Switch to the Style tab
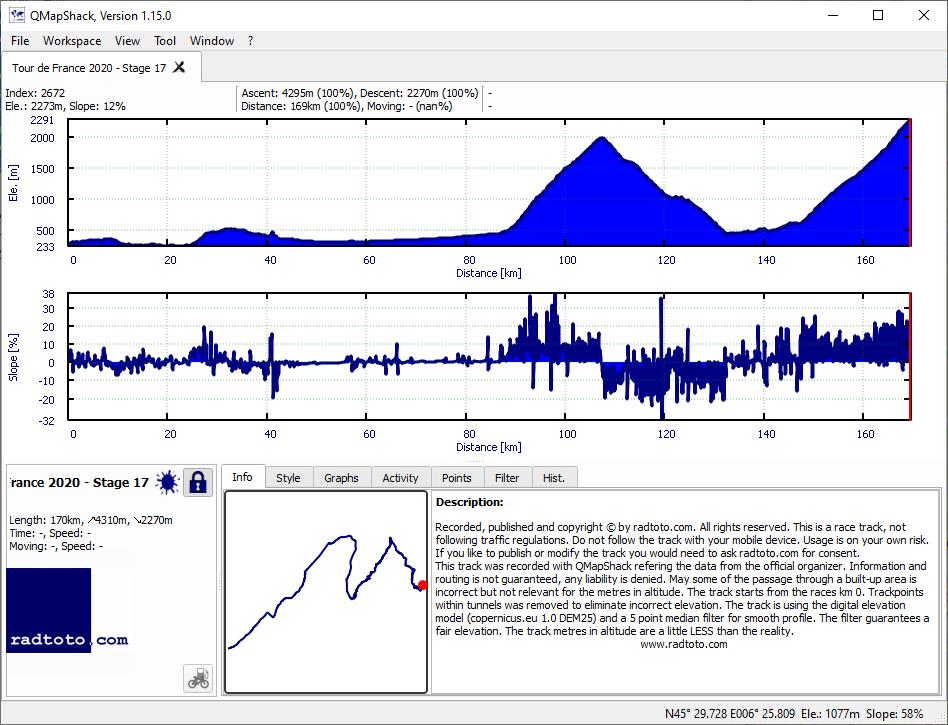The height and width of the screenshot is (725, 948). (x=288, y=478)
